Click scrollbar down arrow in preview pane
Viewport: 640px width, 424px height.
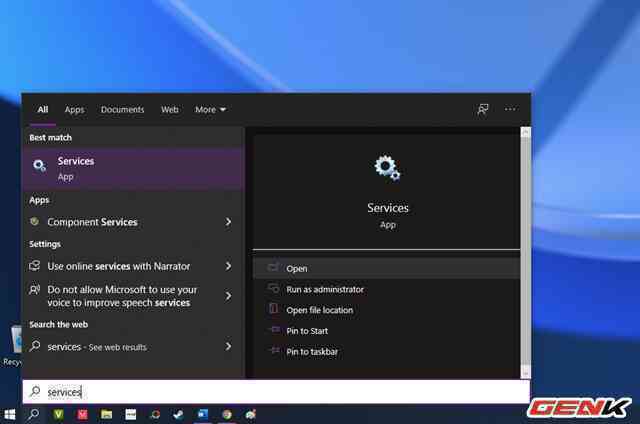tap(526, 373)
